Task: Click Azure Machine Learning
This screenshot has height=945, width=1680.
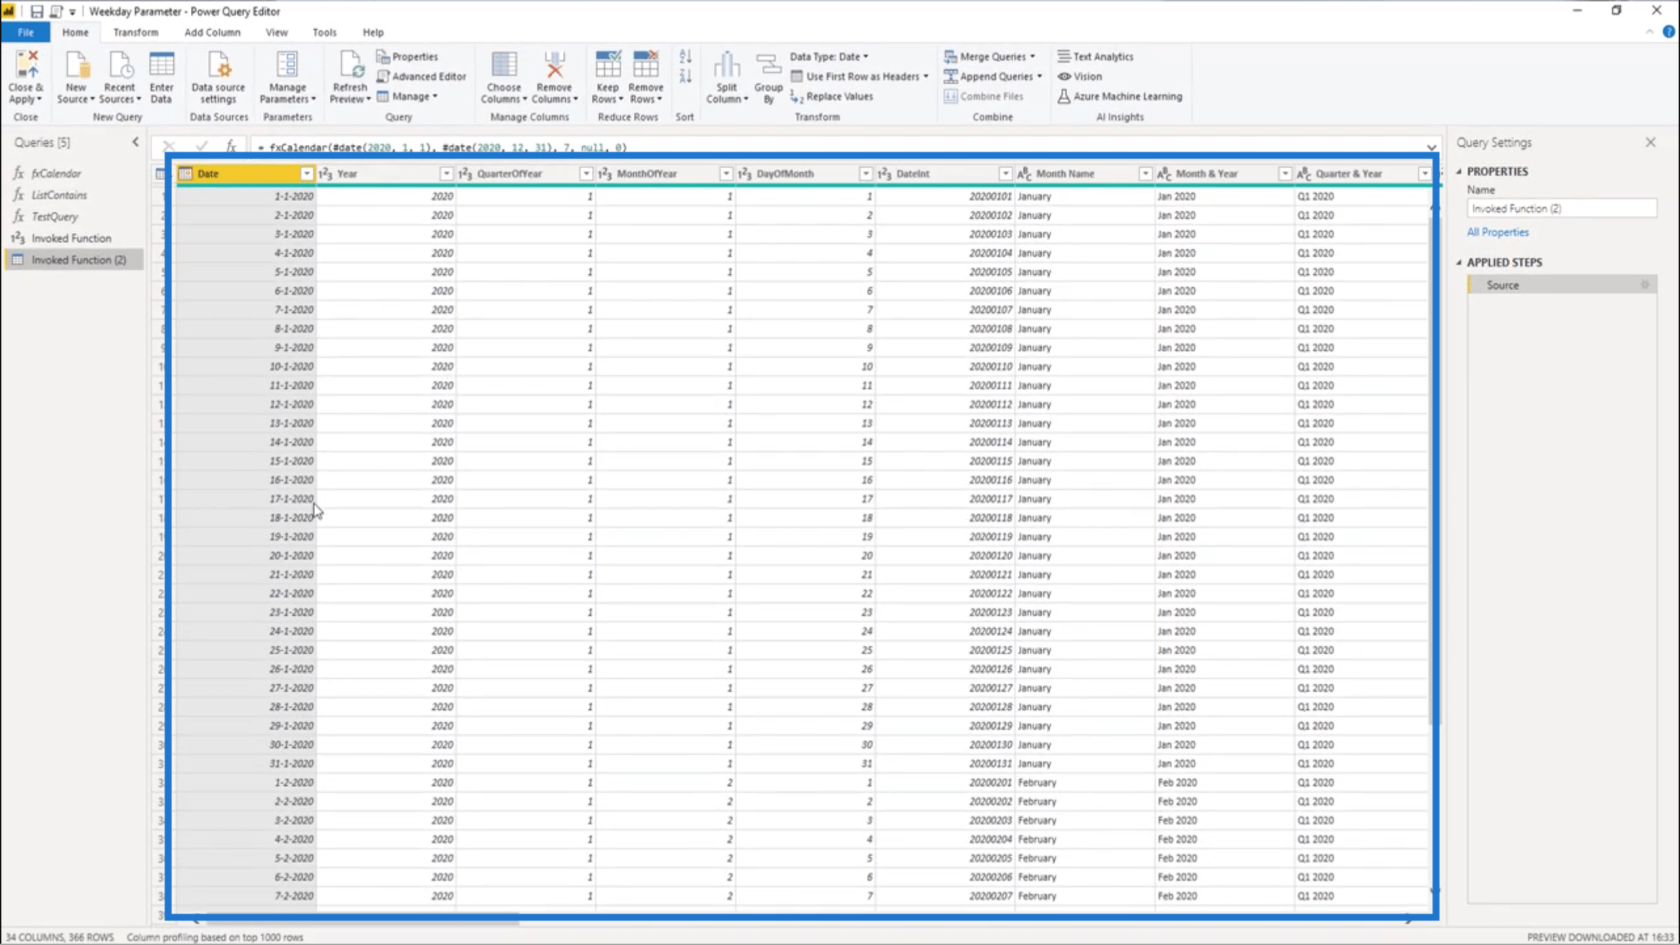Action: 1119,97
